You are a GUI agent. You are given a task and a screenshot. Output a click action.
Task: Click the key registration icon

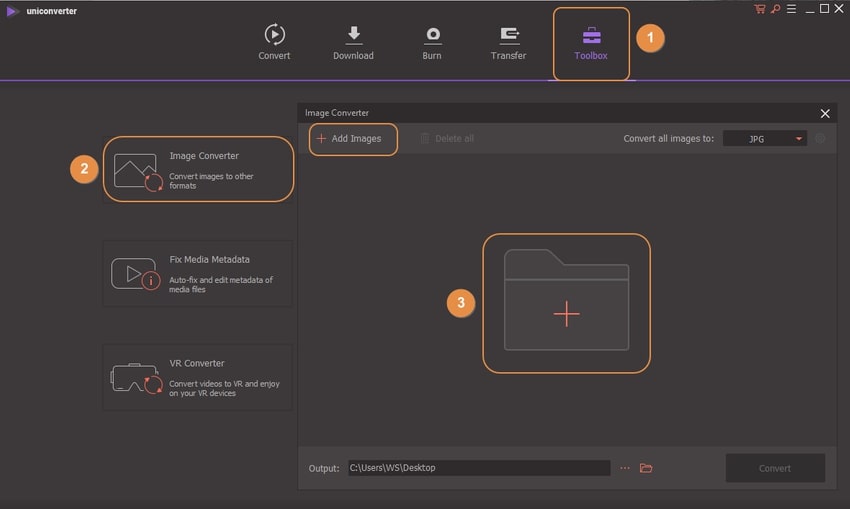[775, 9]
